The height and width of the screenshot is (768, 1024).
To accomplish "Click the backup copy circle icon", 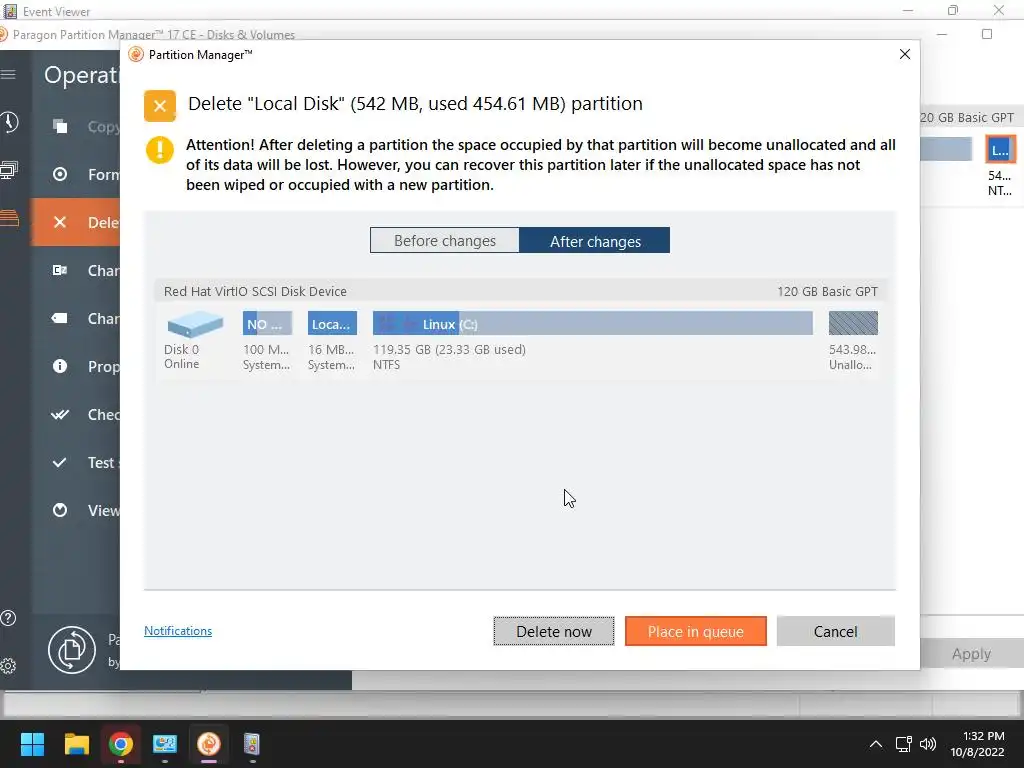I will (72, 650).
